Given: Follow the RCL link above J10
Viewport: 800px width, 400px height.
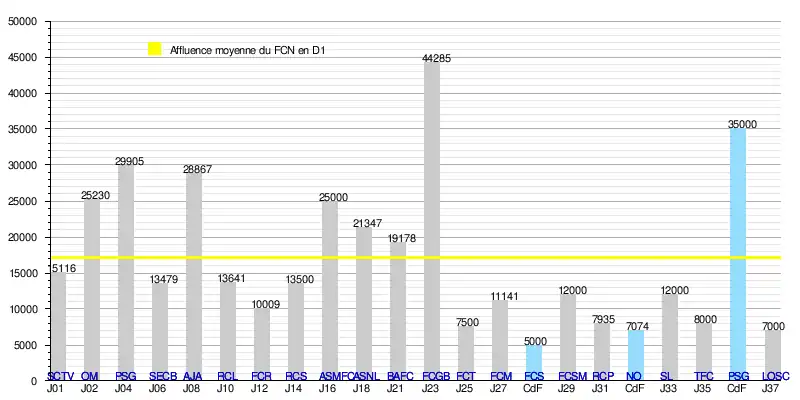Looking at the screenshot, I should (x=227, y=376).
